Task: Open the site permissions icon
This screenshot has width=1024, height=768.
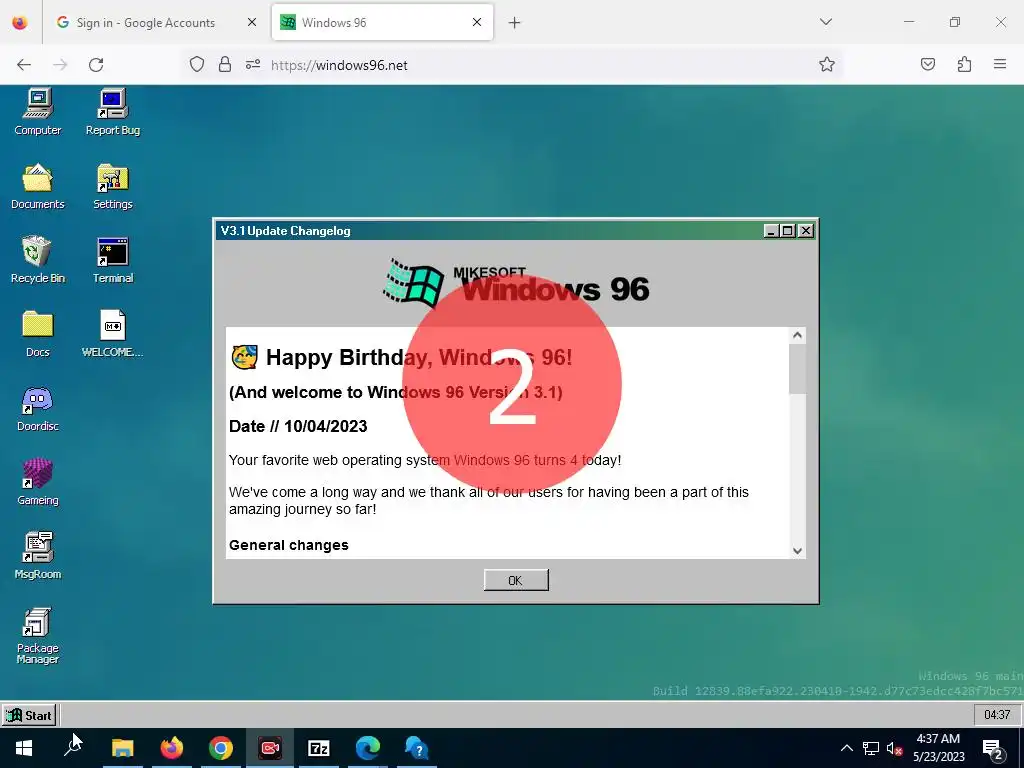Action: click(x=253, y=65)
